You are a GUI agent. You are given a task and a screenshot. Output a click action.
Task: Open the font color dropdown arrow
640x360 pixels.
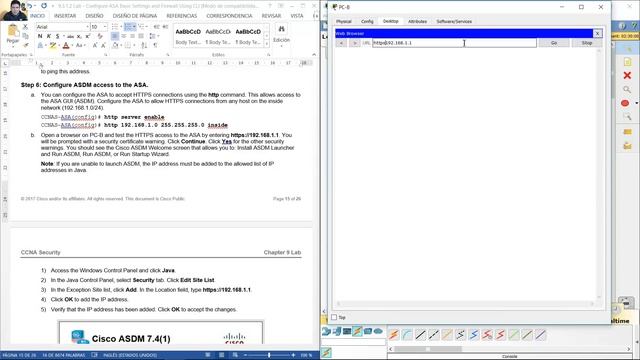73,46
